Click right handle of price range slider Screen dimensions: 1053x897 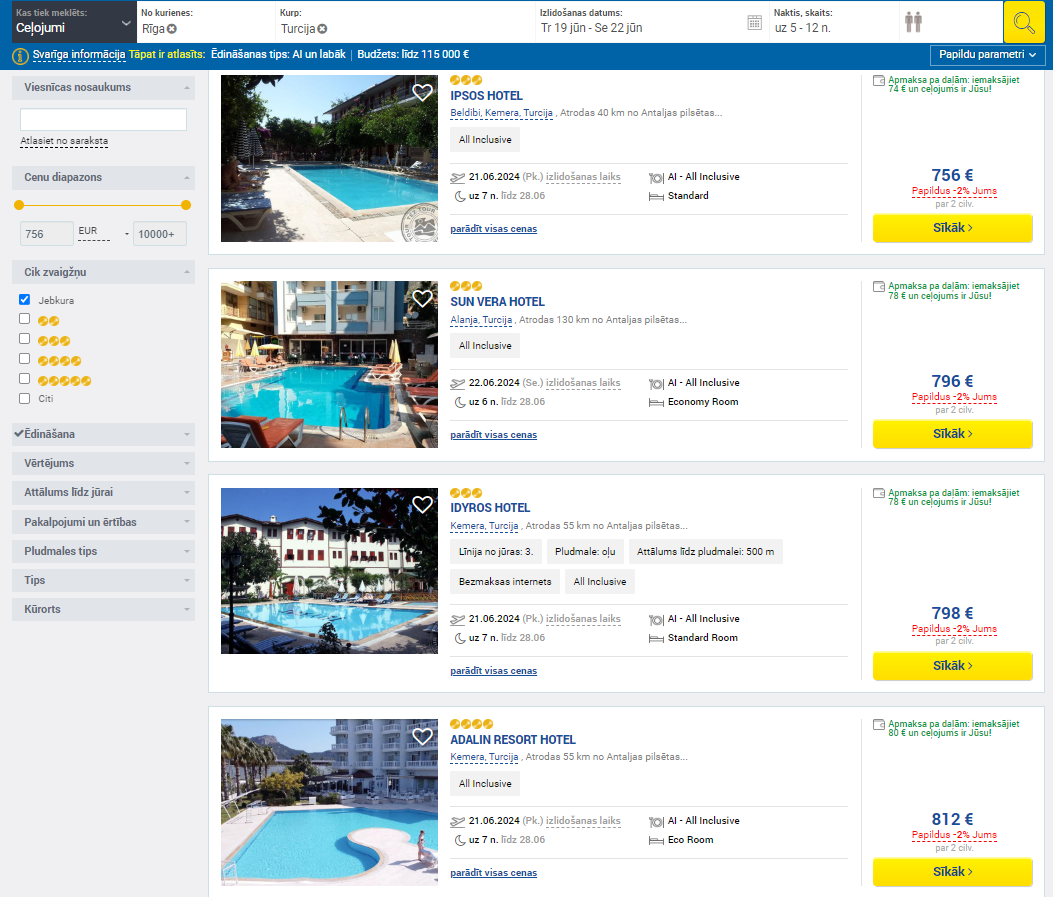point(186,205)
